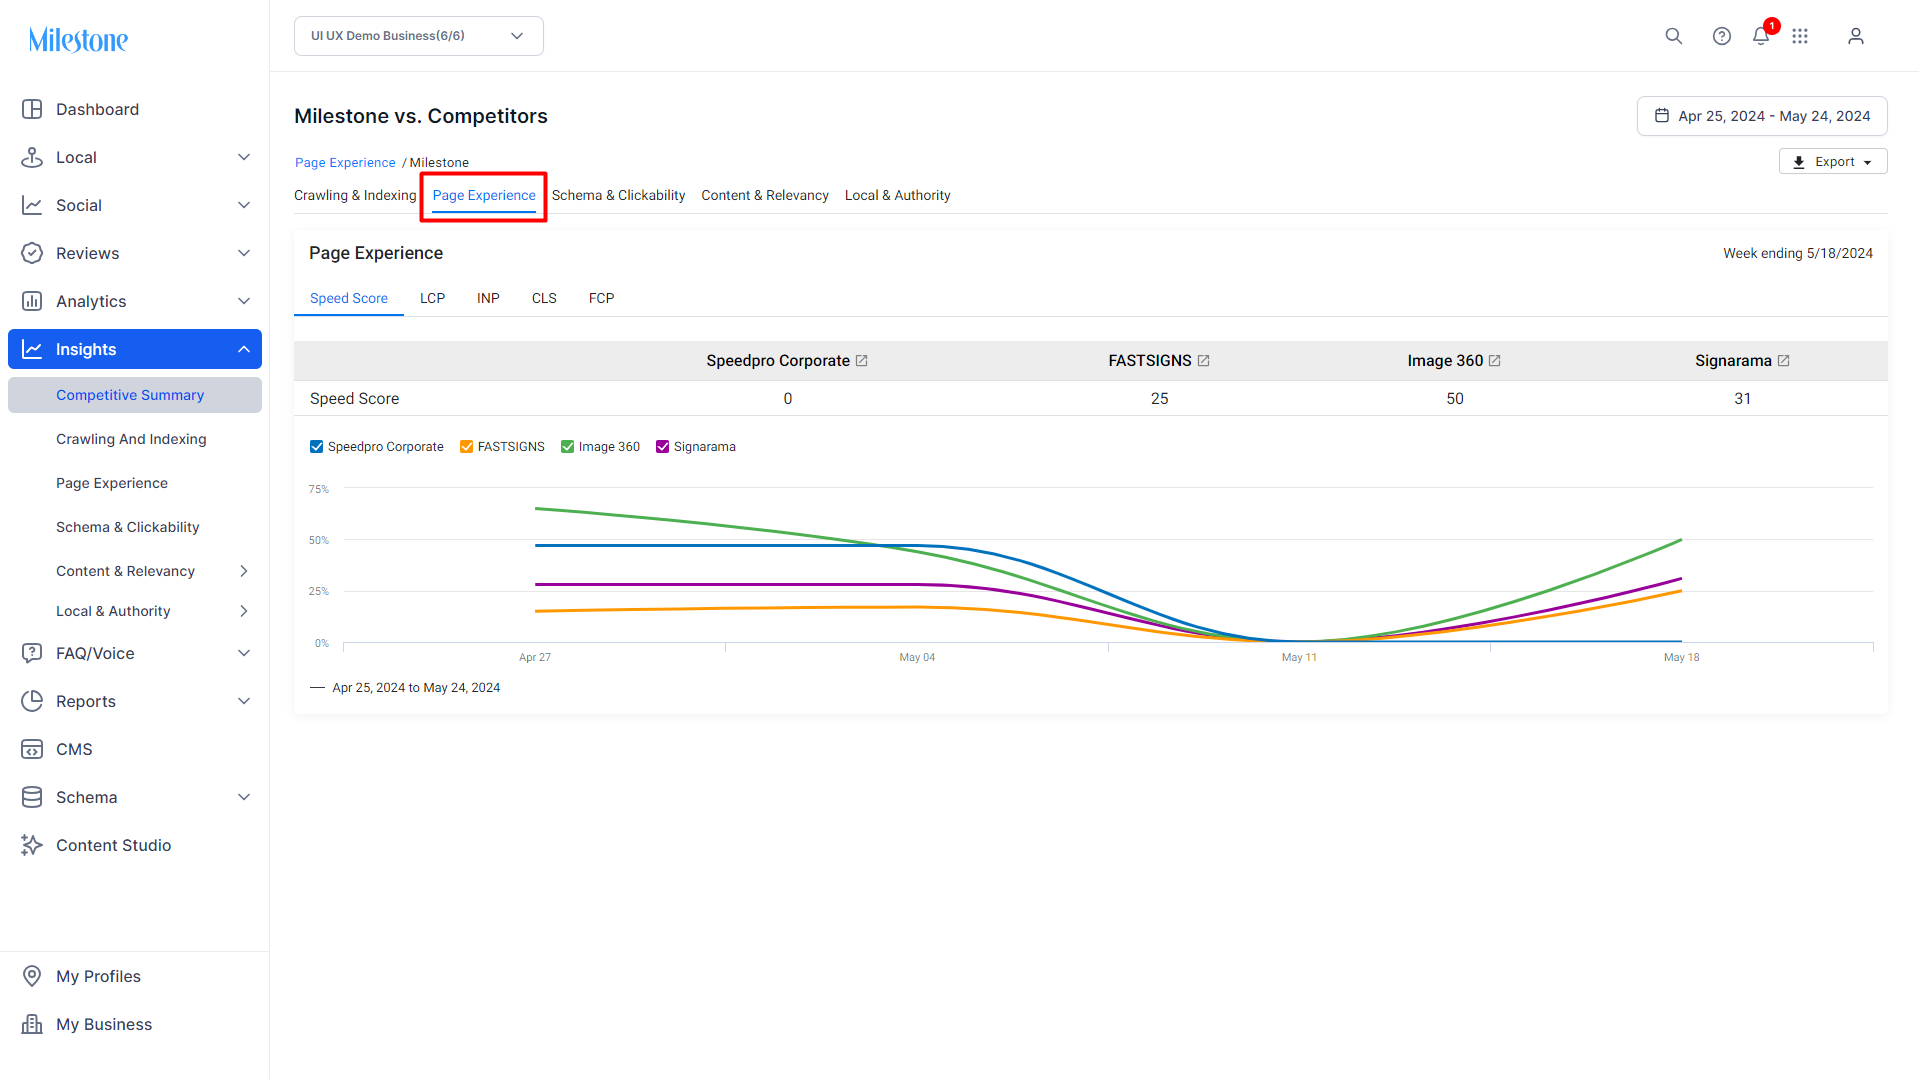
Task: Expand the Analytics menu chevron
Action: point(244,301)
